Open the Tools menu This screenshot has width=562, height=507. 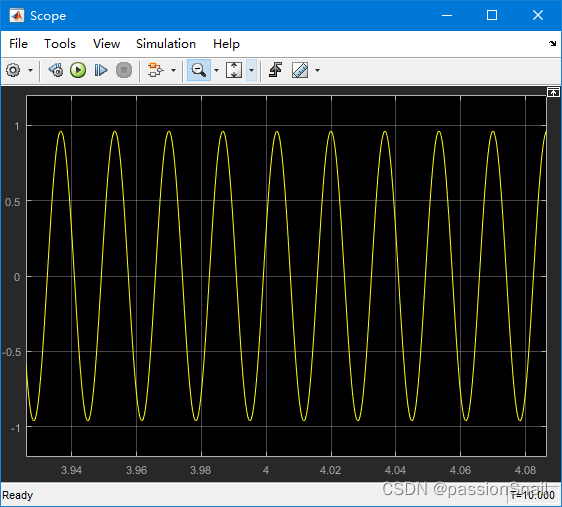point(60,44)
